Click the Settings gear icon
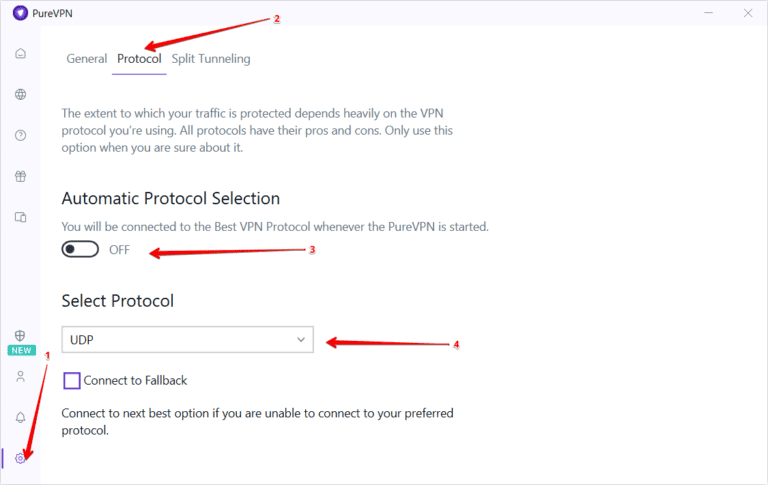This screenshot has height=485, width=768. click(x=20, y=458)
